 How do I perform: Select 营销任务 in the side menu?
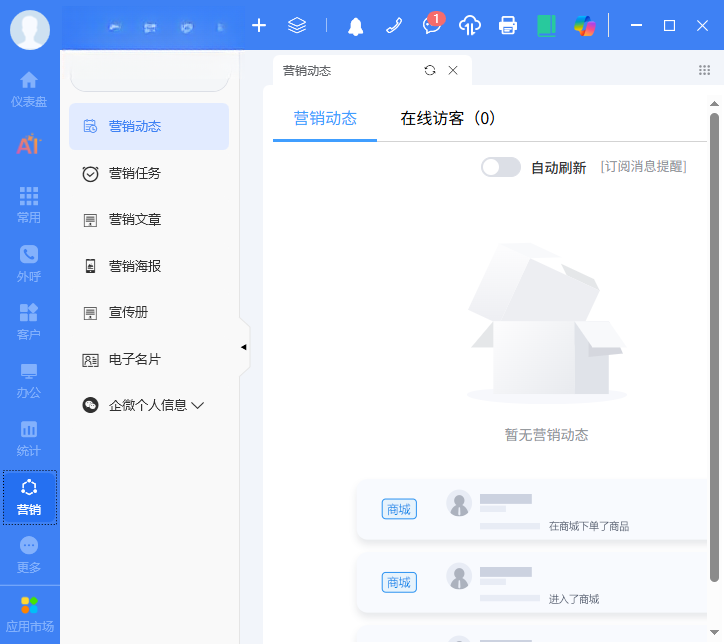pos(149,174)
